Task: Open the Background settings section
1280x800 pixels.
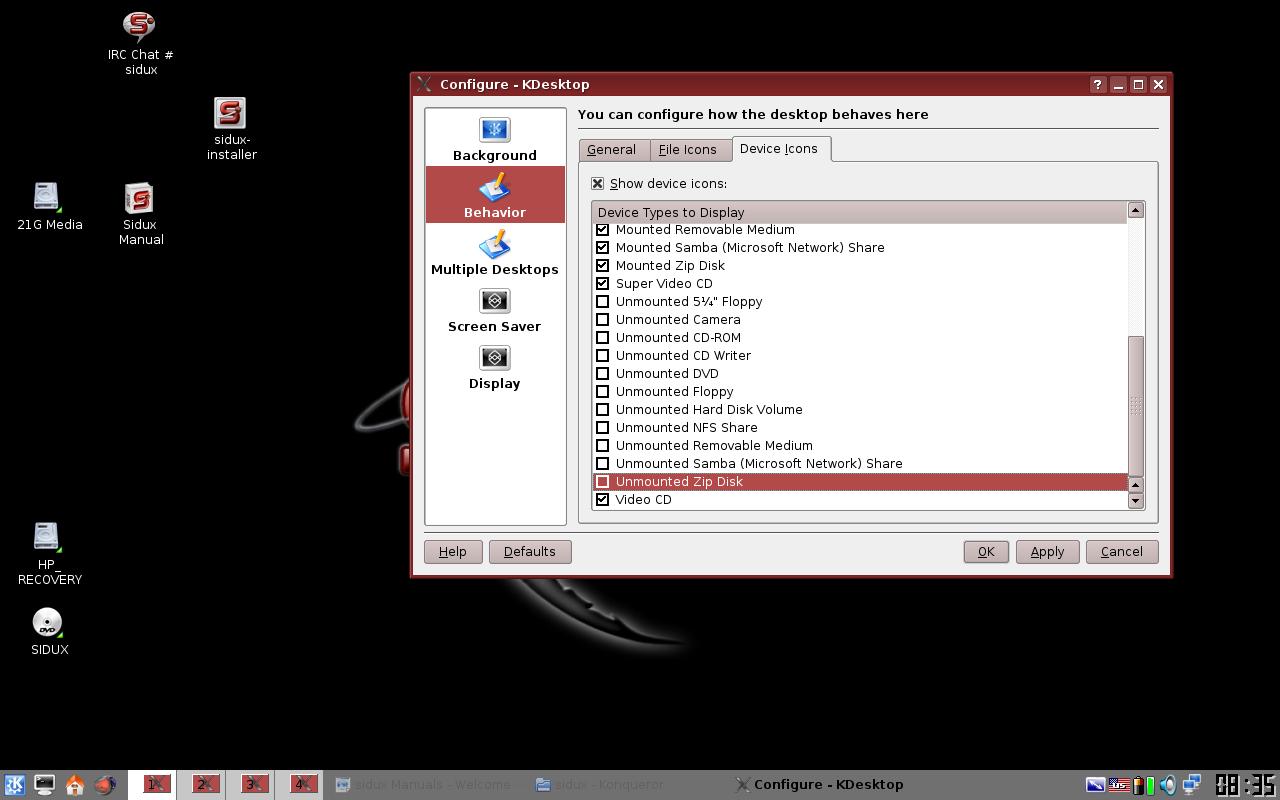Action: point(495,138)
